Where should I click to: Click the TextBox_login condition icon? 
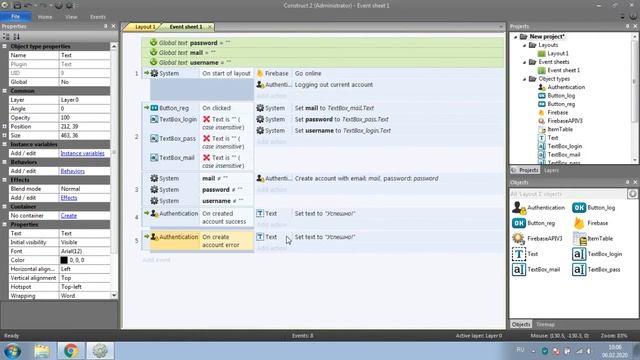pyautogui.click(x=154, y=119)
